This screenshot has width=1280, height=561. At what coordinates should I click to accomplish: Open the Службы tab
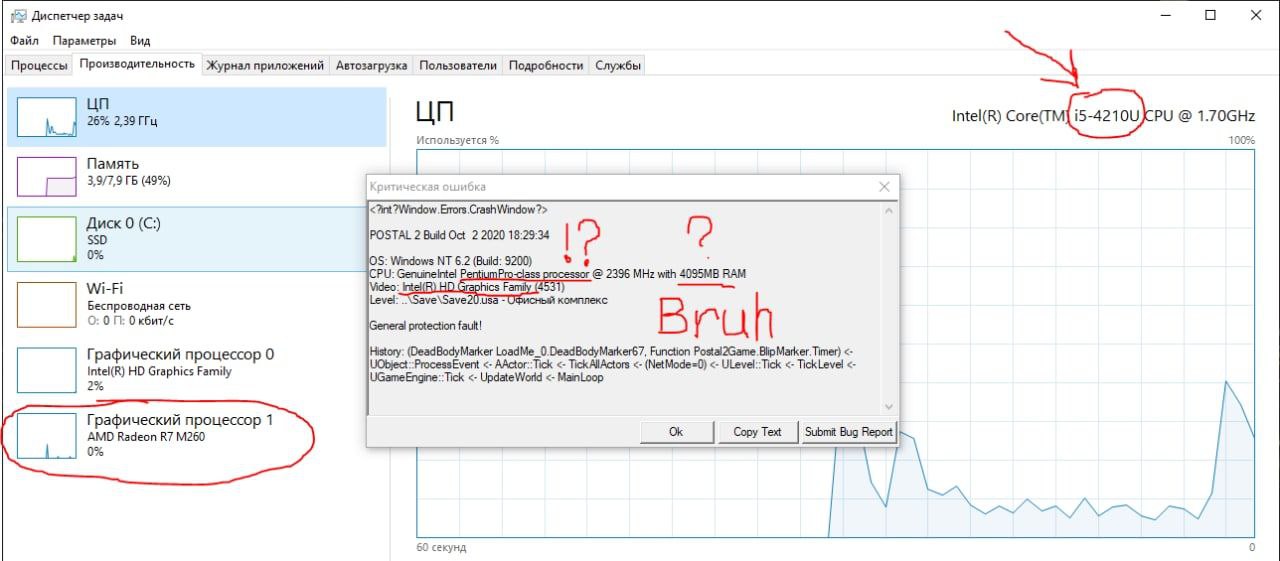point(618,65)
